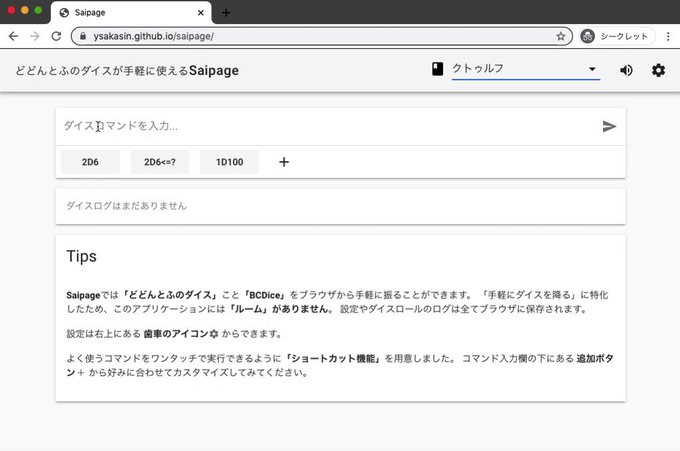Go back to previous page

point(13,36)
